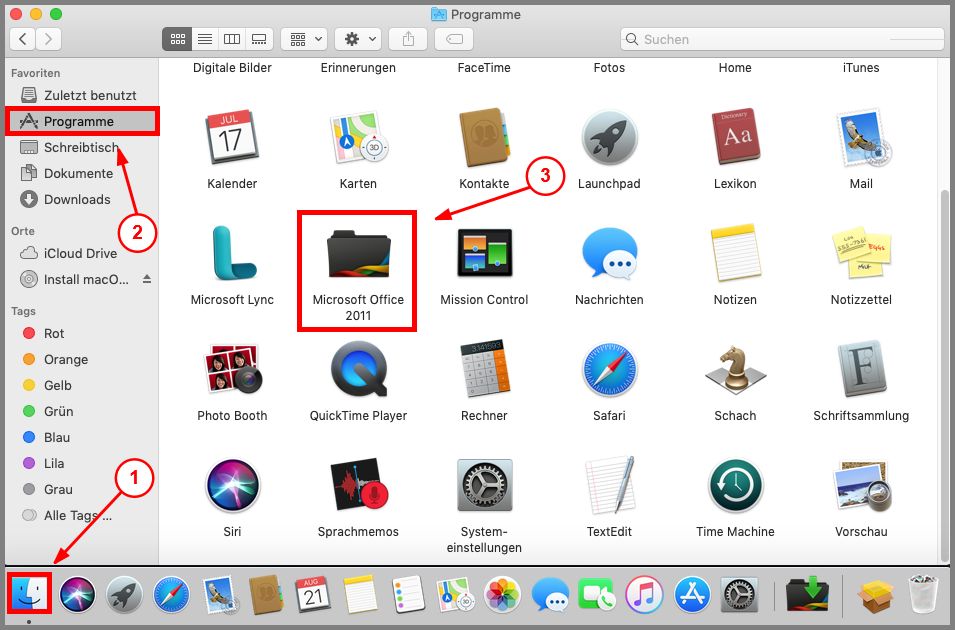Screen dimensions: 955x630
Task: Select the Grün tag
Action: [82, 411]
